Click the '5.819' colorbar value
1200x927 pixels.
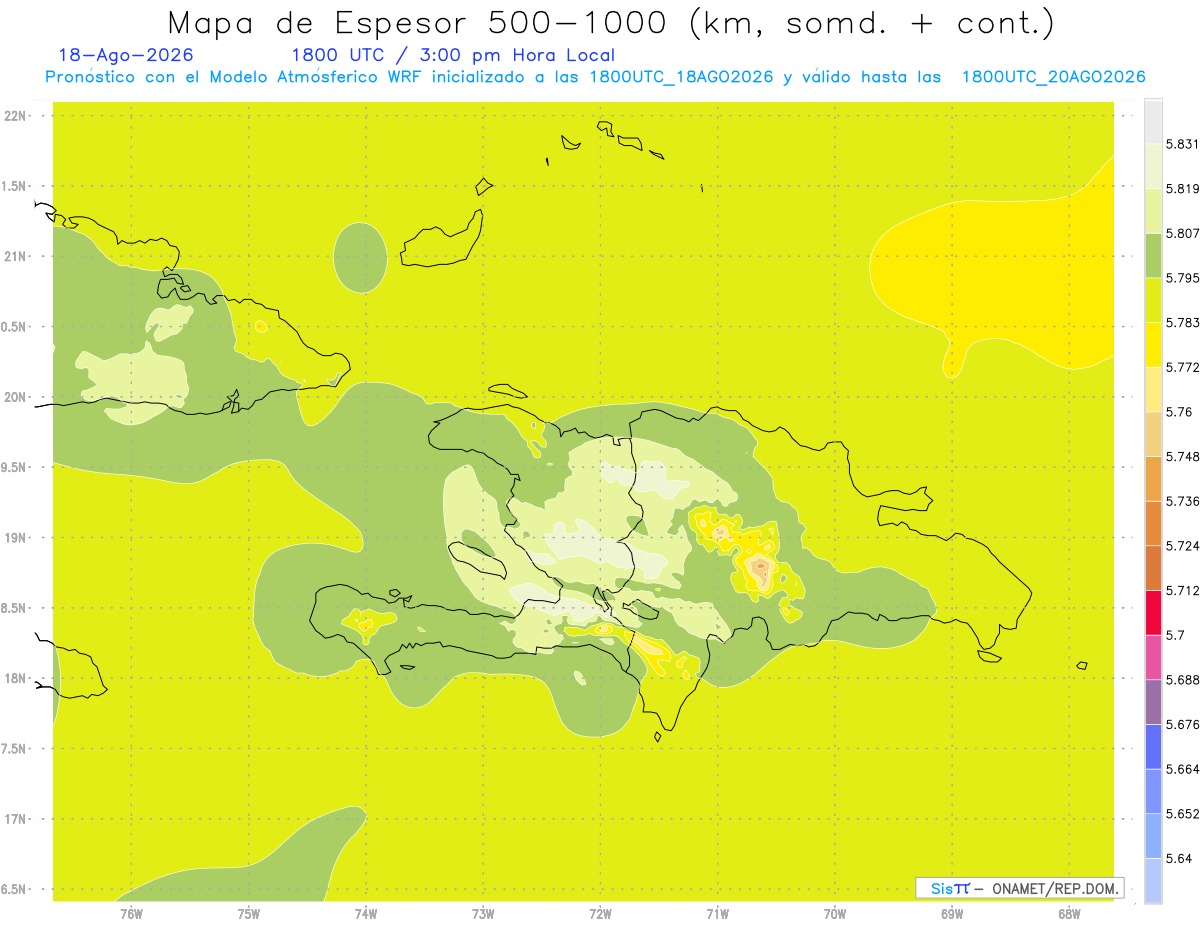[x=1183, y=189]
